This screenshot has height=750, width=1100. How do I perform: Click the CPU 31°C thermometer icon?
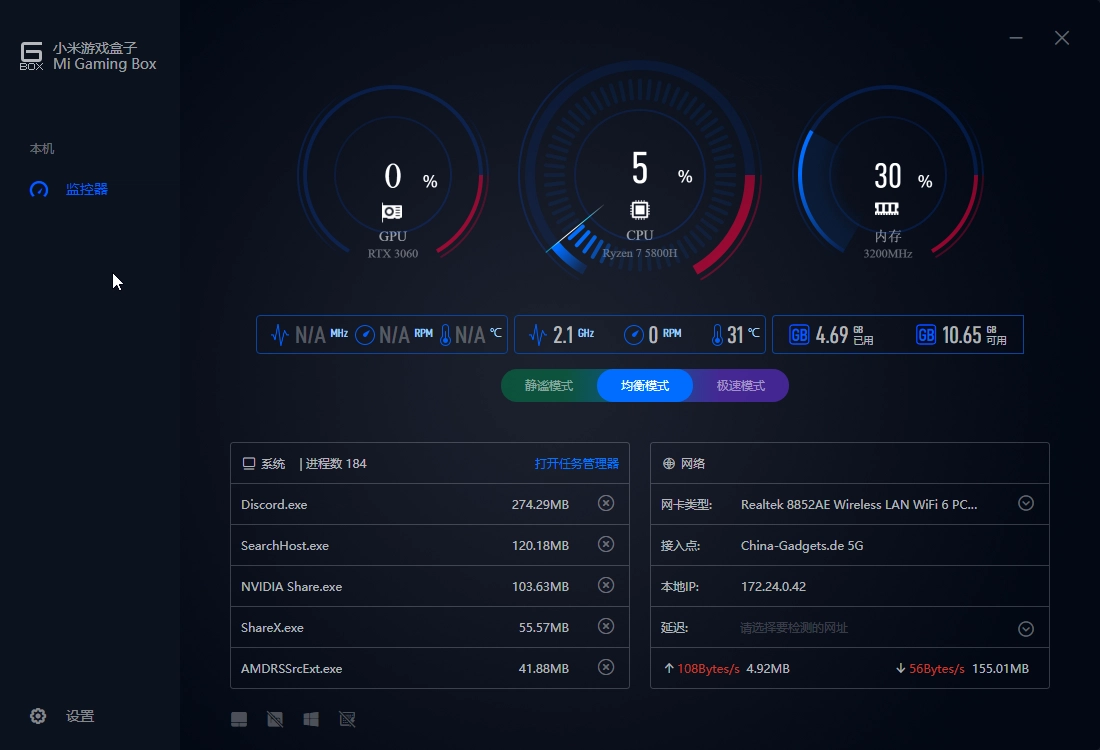(717, 335)
